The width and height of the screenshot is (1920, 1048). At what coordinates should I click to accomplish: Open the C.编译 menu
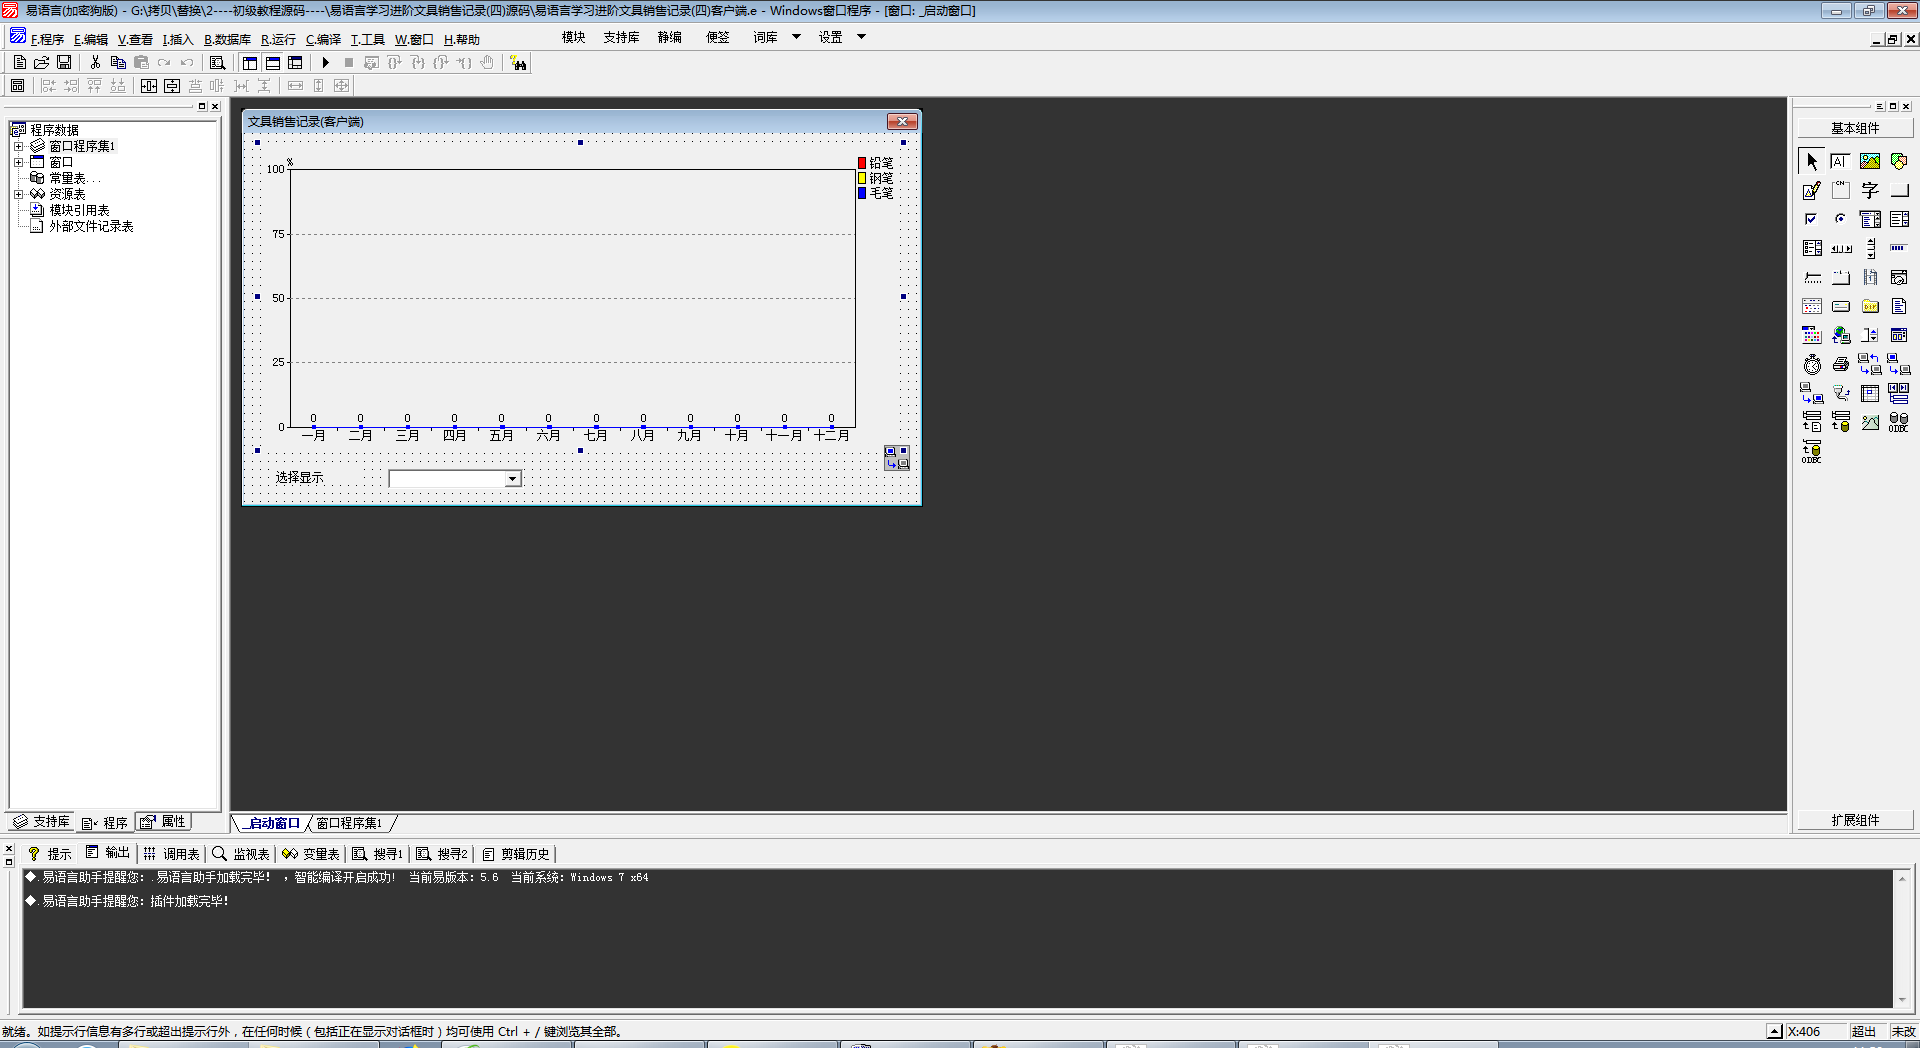(323, 39)
